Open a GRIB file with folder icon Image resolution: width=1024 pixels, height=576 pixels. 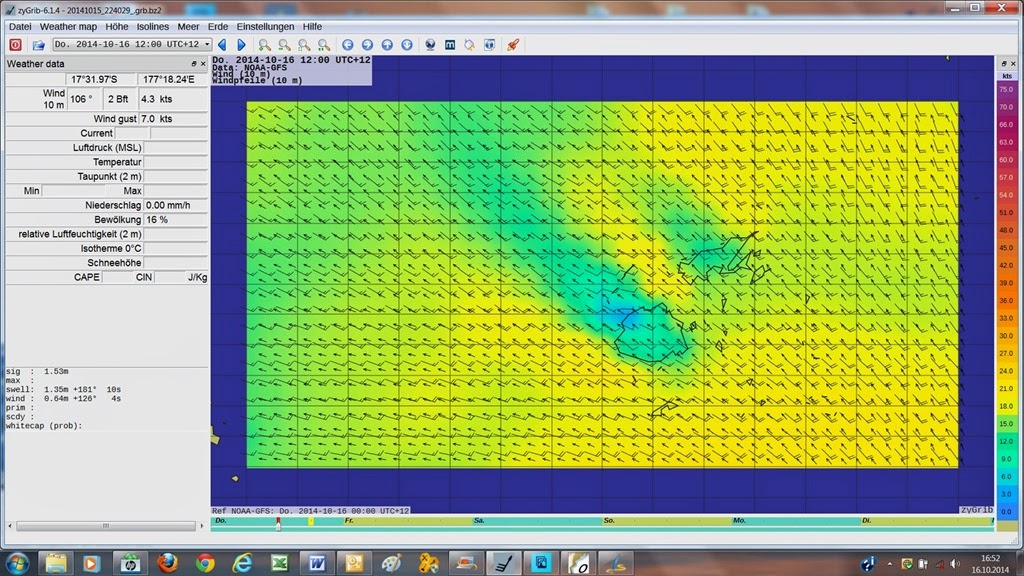(x=39, y=44)
